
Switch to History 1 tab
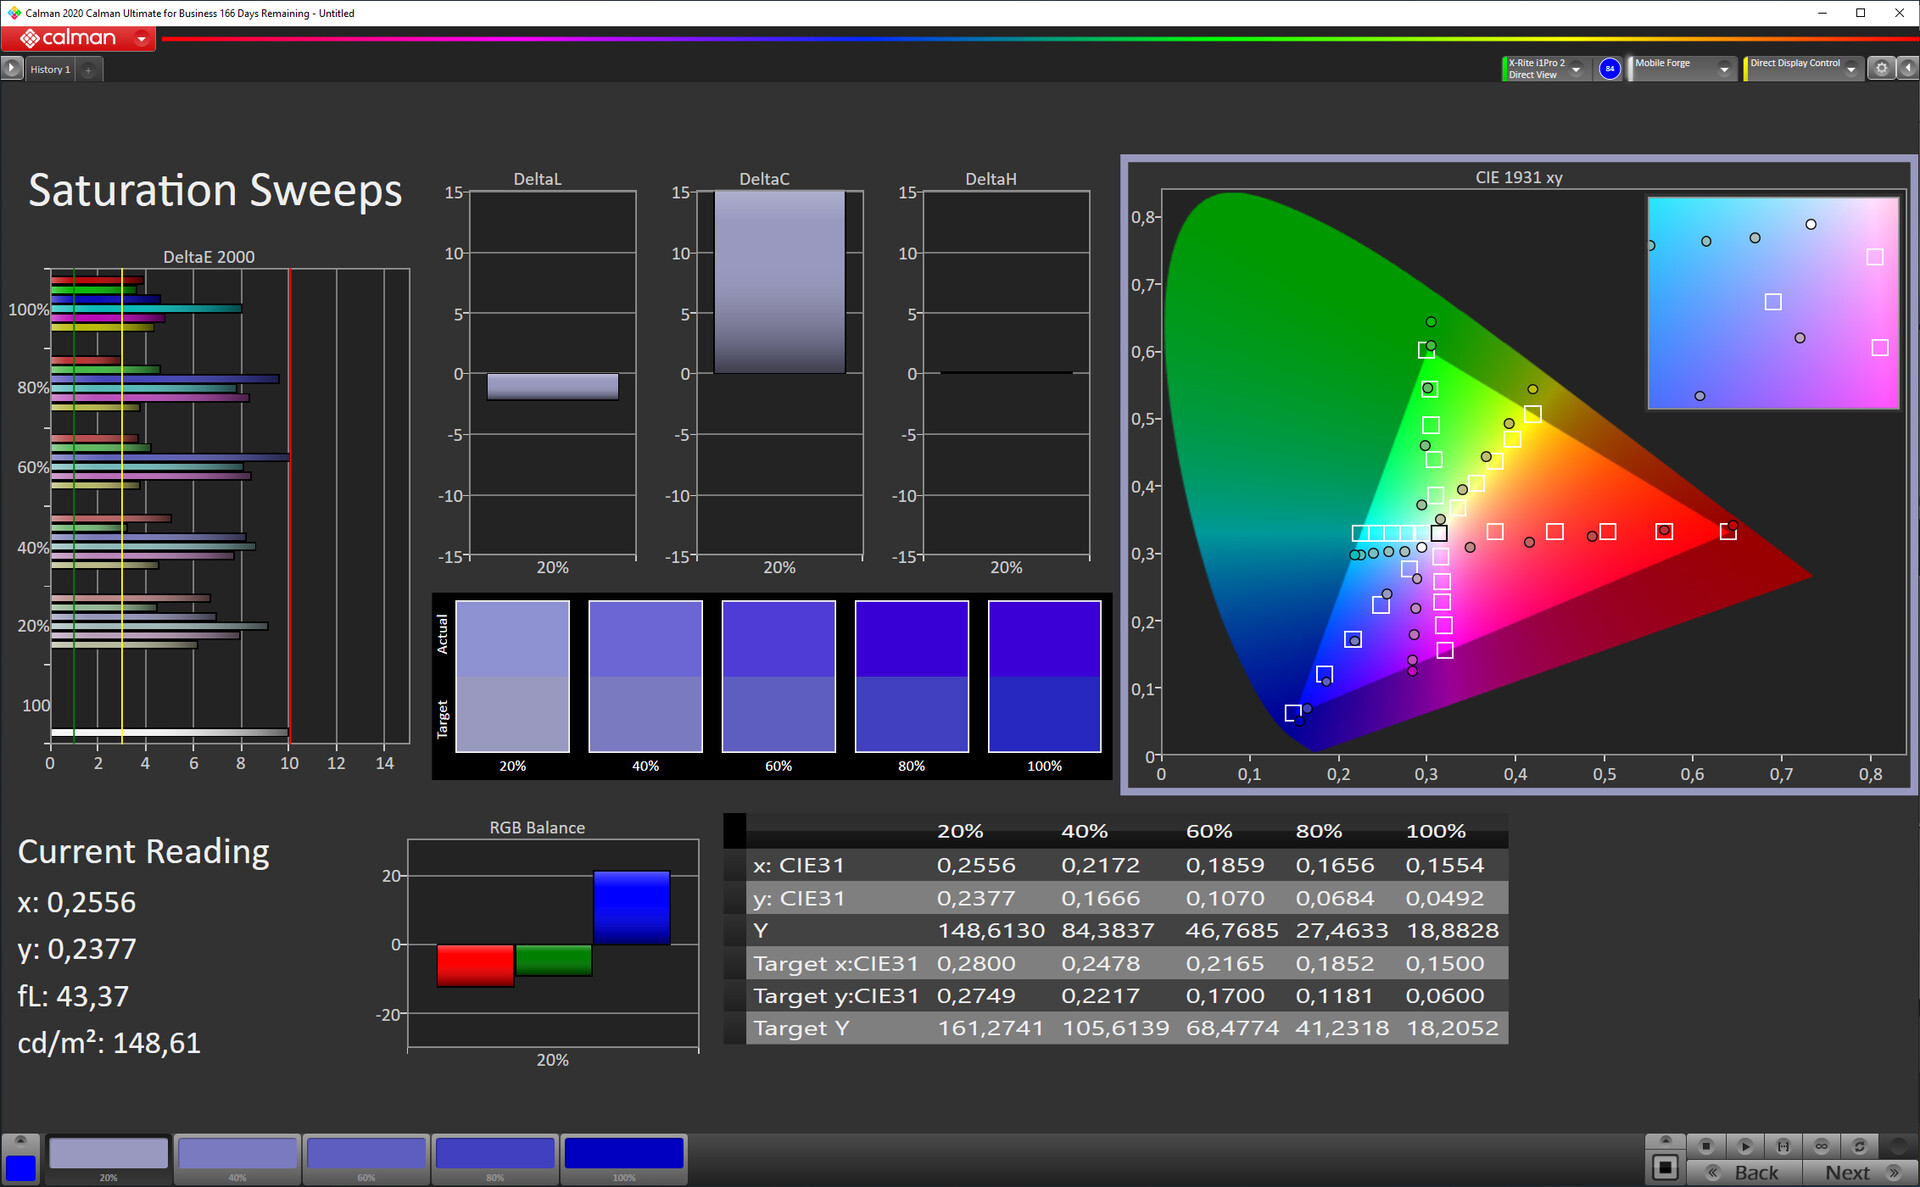click(50, 69)
